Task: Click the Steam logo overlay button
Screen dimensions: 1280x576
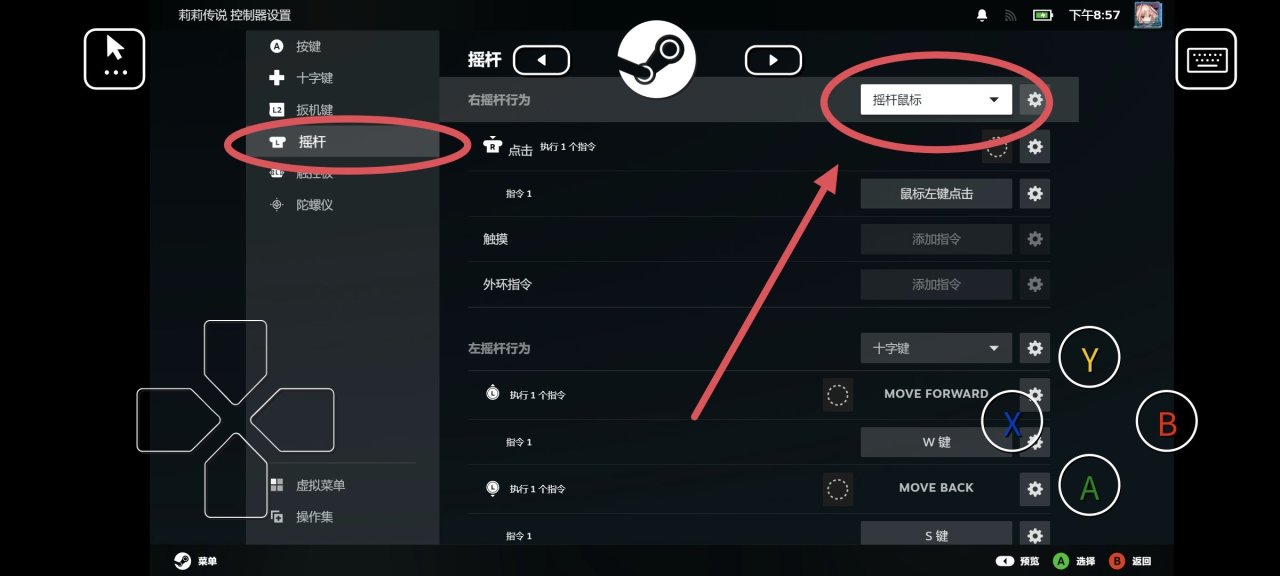Action: 656,59
